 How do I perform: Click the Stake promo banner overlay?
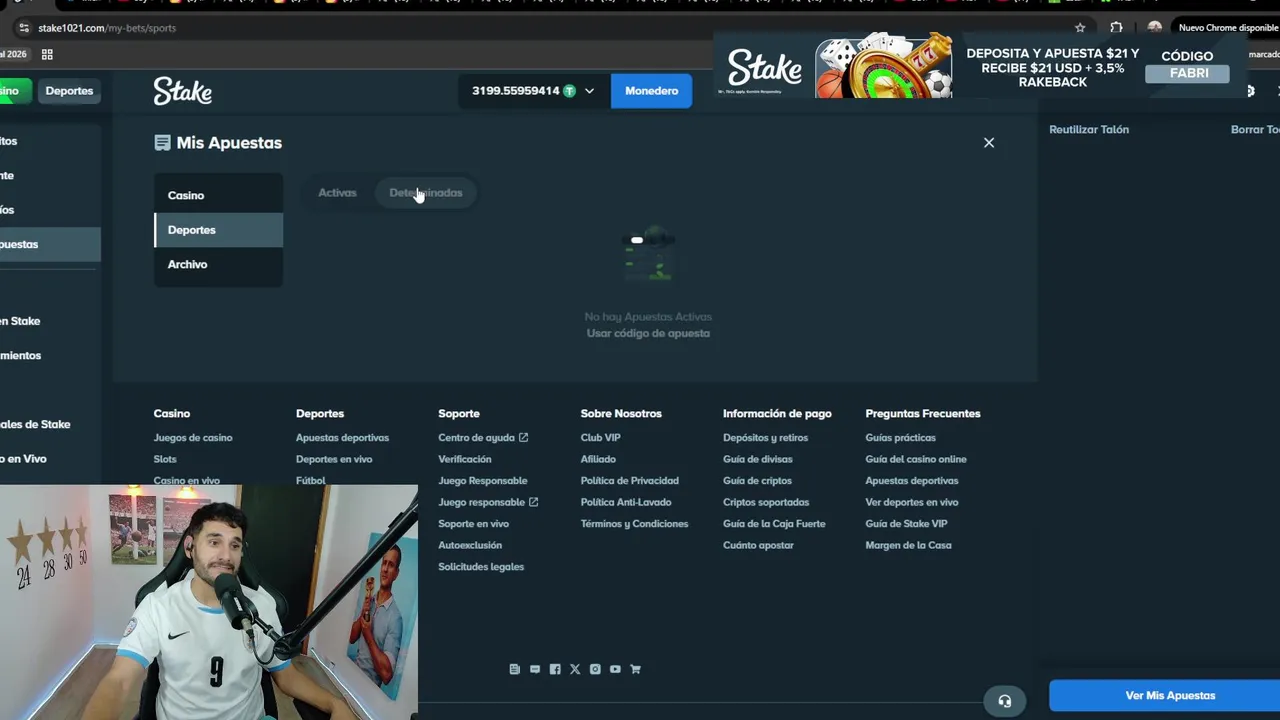tap(980, 67)
